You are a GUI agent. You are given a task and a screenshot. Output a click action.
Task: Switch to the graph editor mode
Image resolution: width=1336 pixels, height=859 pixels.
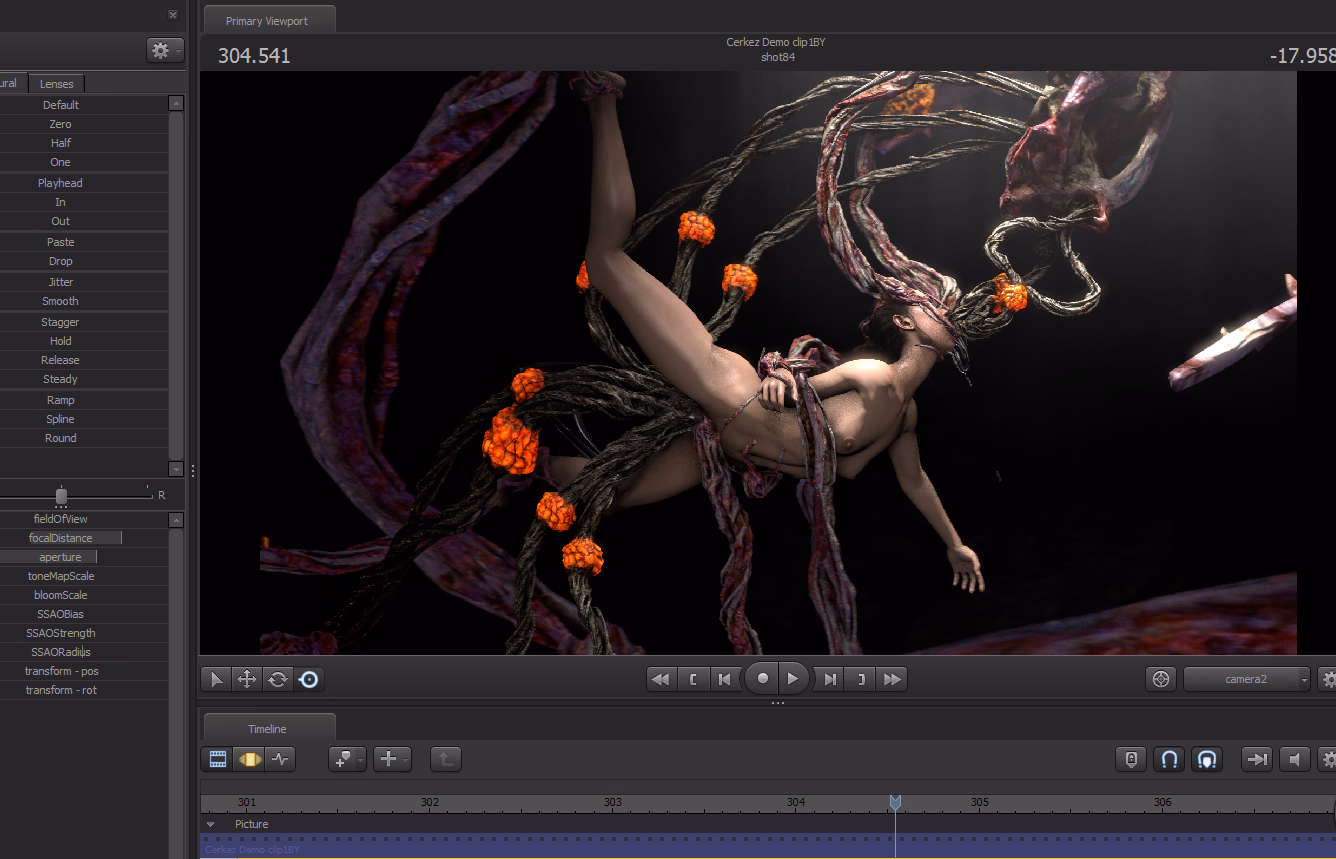click(280, 759)
